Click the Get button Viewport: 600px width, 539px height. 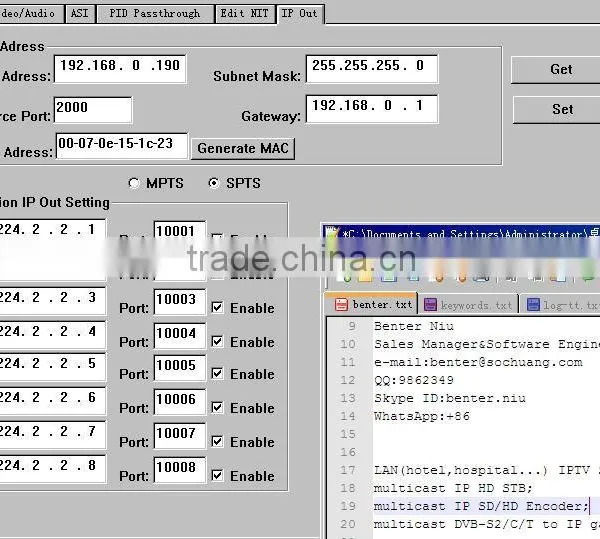coord(557,70)
